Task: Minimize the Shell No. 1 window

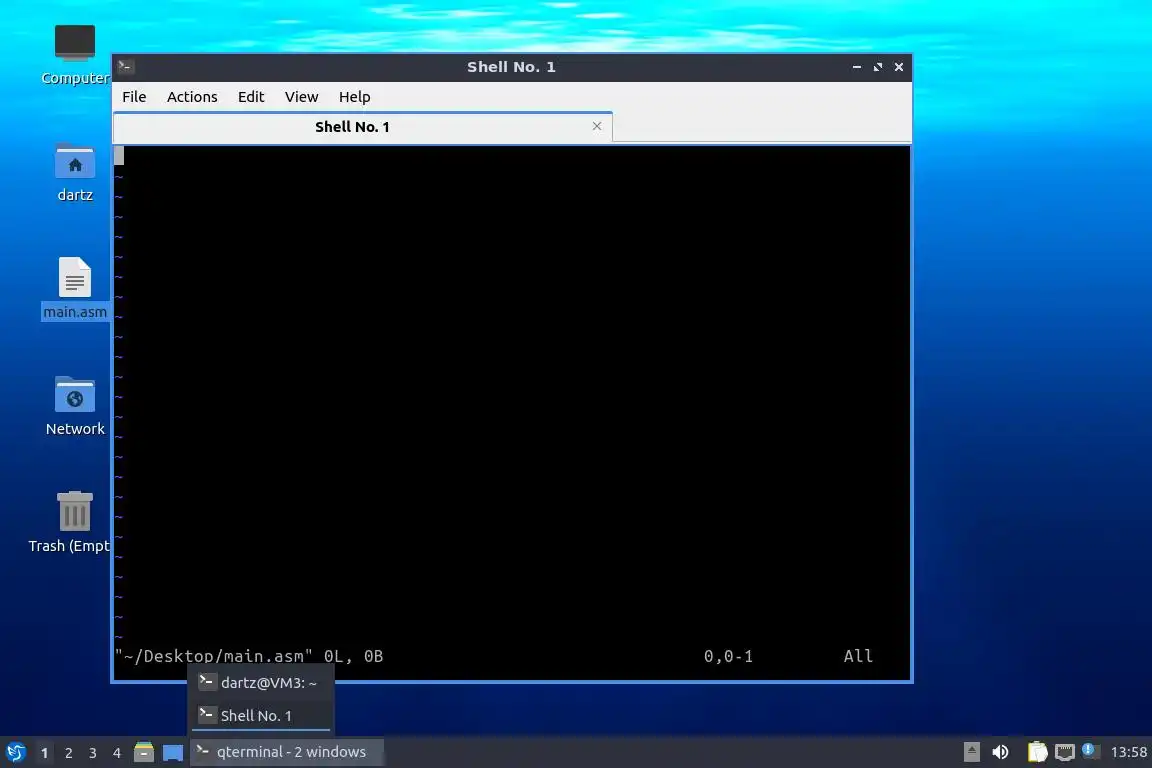Action: click(857, 67)
